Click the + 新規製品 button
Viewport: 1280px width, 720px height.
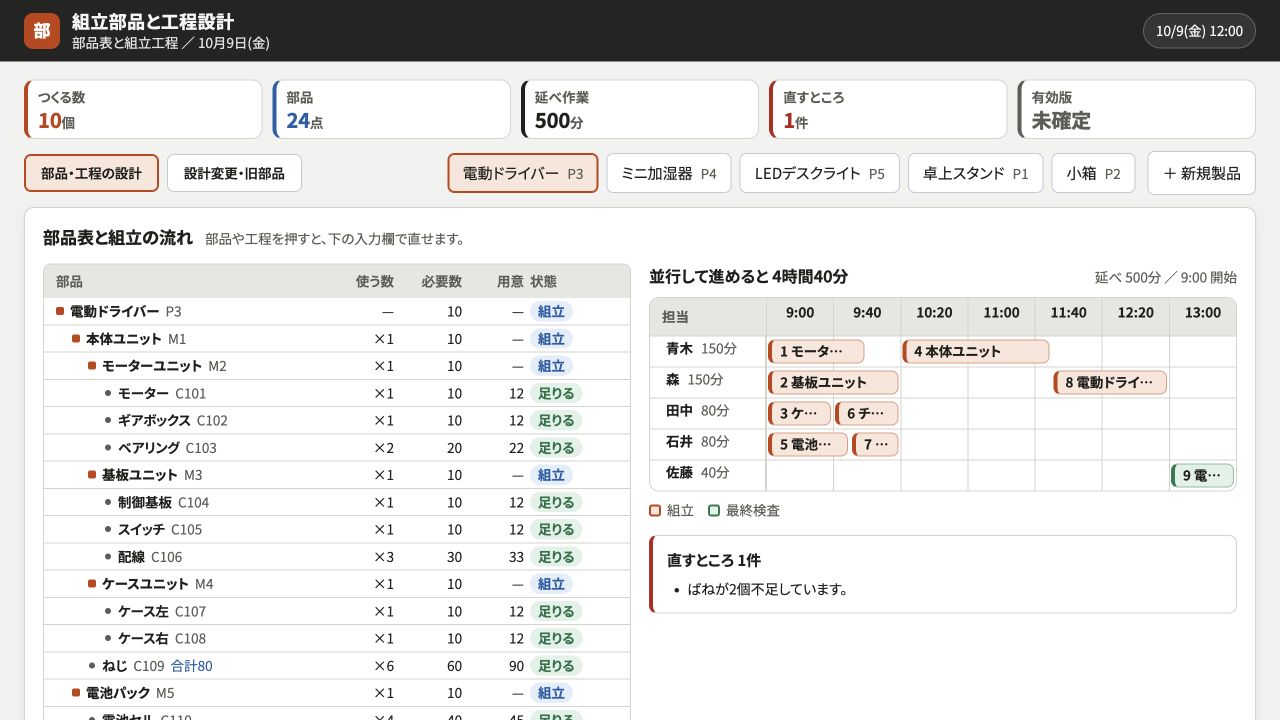1201,173
